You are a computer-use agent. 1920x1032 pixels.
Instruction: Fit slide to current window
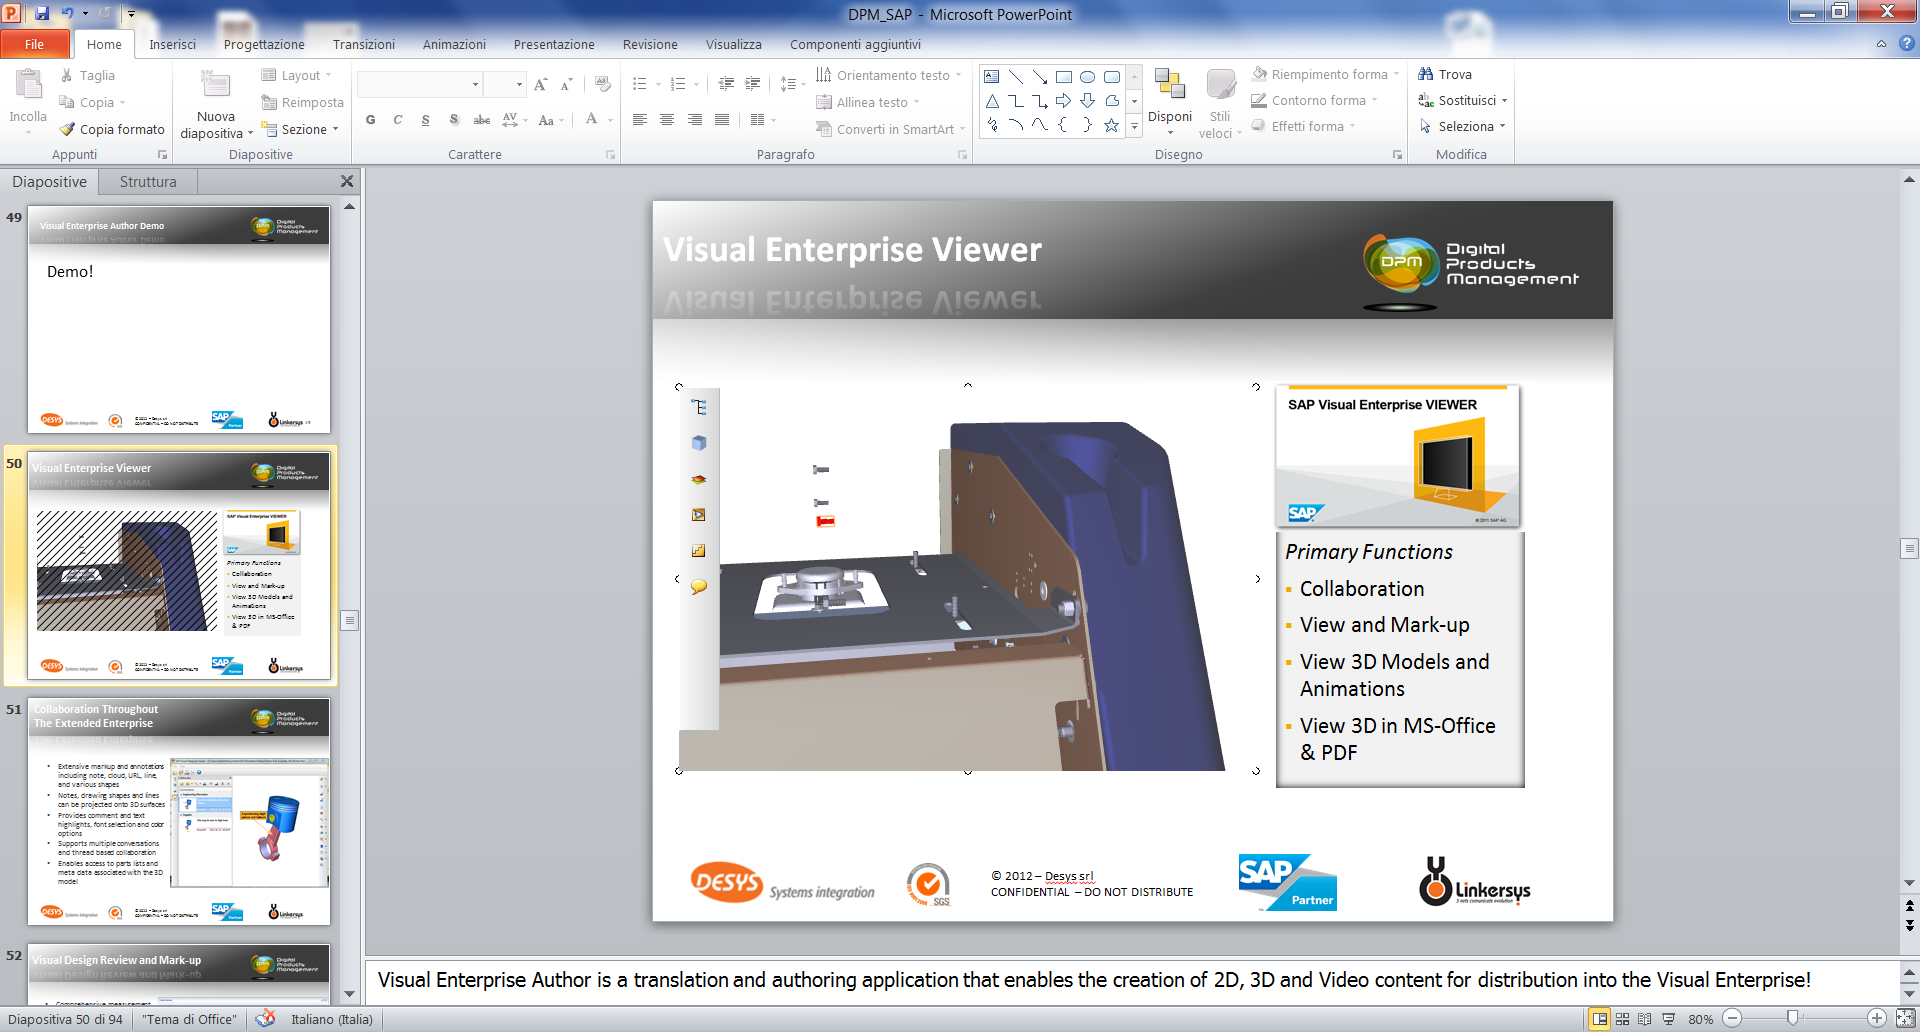coord(1906,1019)
